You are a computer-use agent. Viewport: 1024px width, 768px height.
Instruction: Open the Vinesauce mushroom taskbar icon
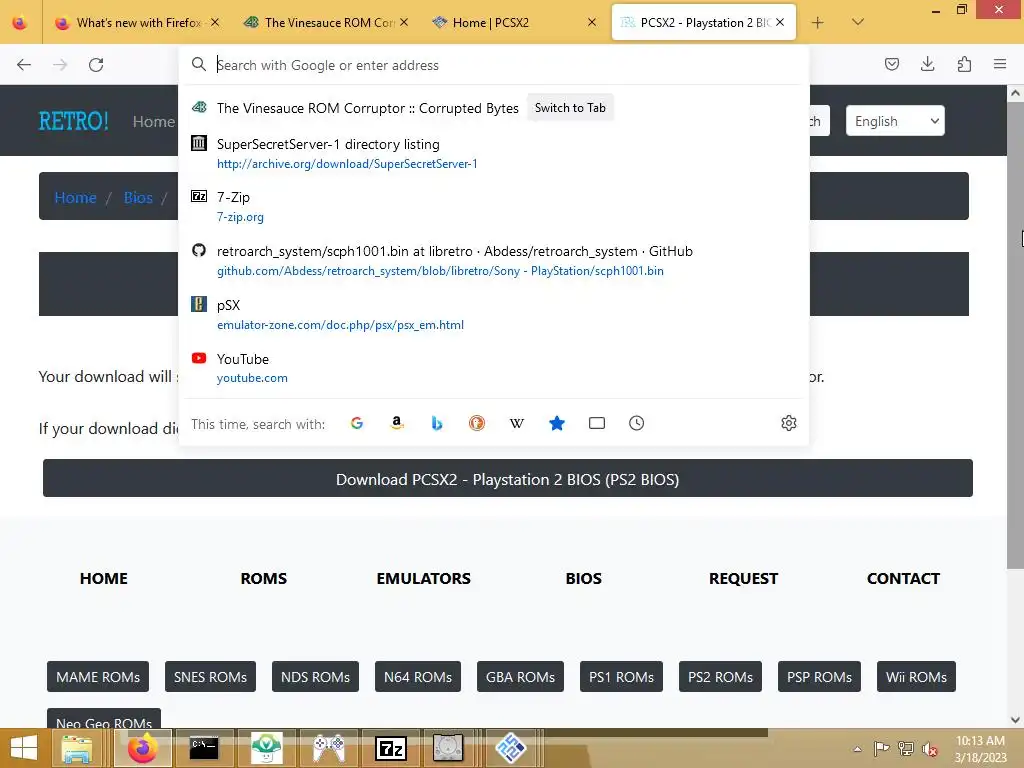266,748
